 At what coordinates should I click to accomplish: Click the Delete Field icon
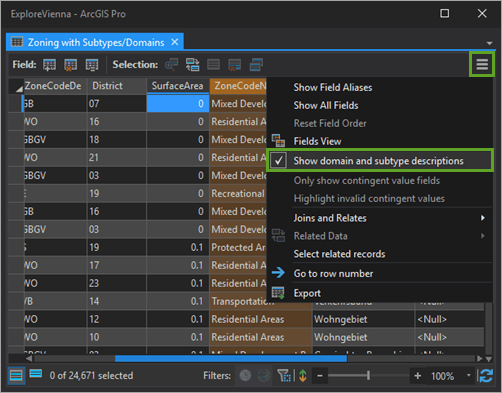[x=70, y=65]
